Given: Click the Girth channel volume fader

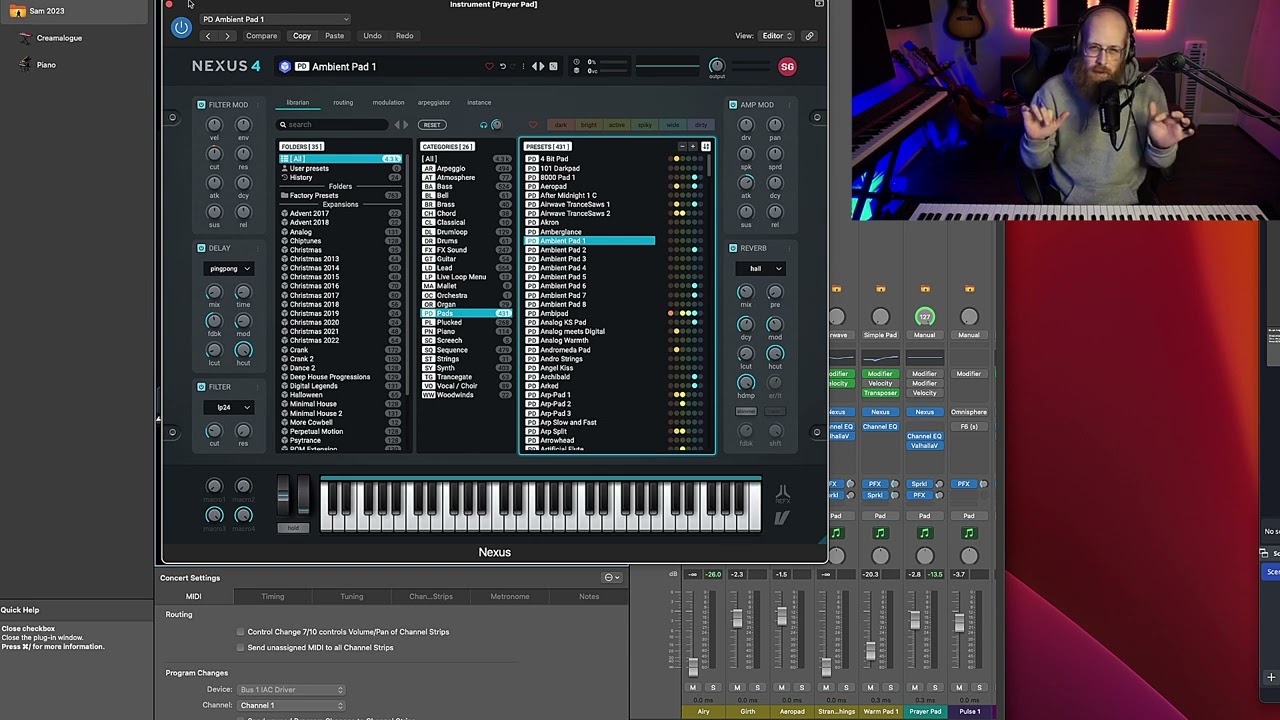Looking at the screenshot, I should tap(737, 619).
